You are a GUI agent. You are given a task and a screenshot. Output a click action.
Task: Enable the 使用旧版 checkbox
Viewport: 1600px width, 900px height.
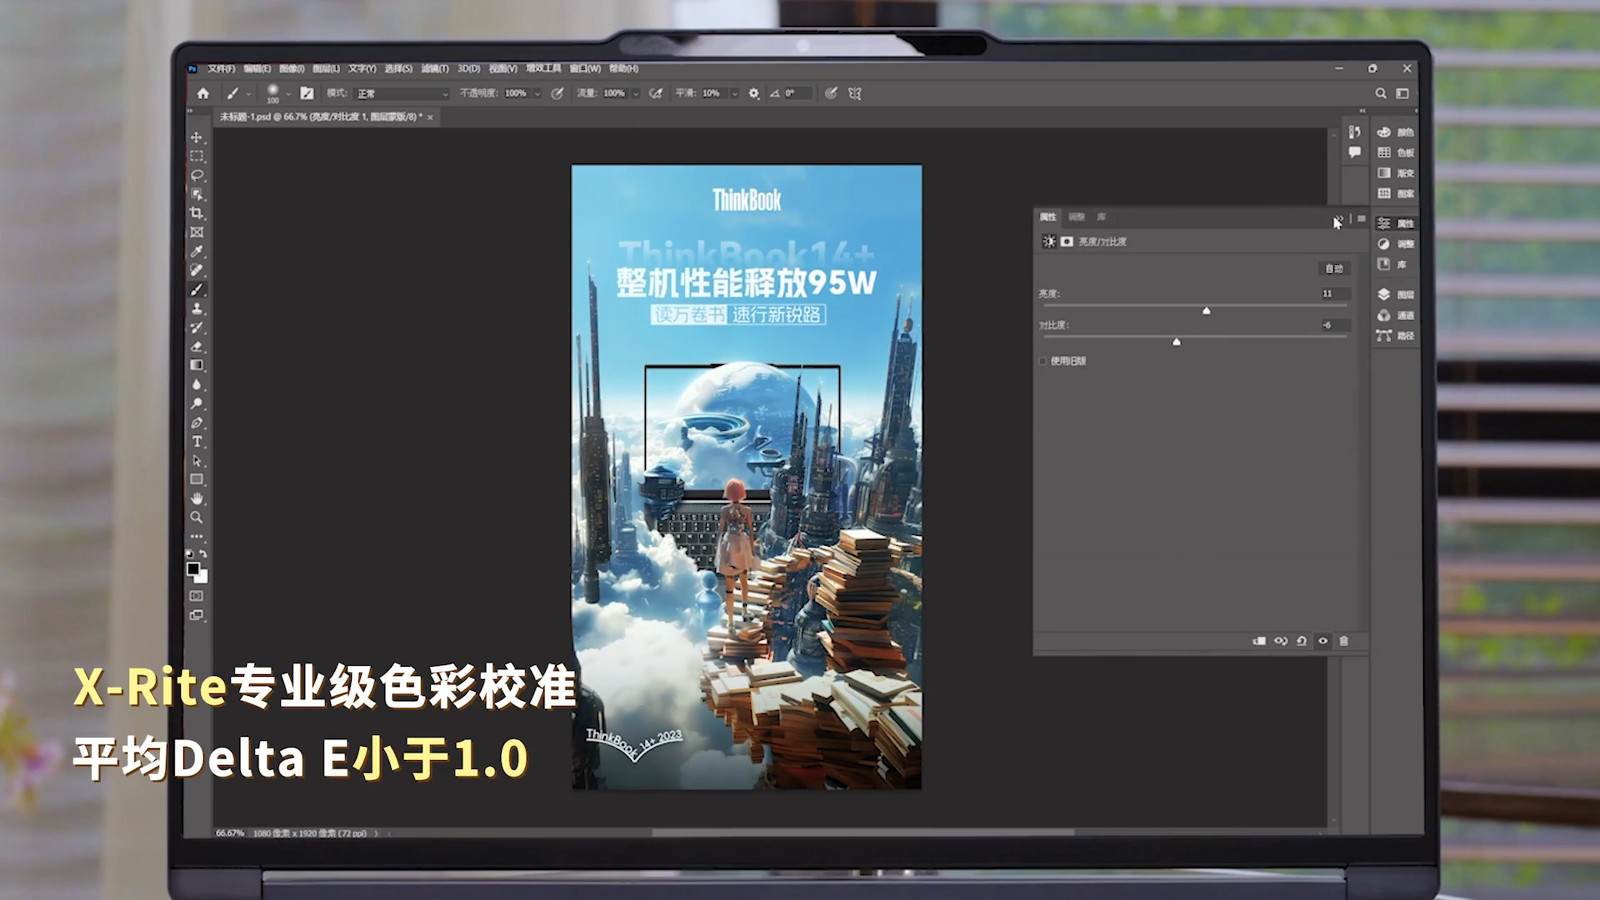(x=1043, y=361)
